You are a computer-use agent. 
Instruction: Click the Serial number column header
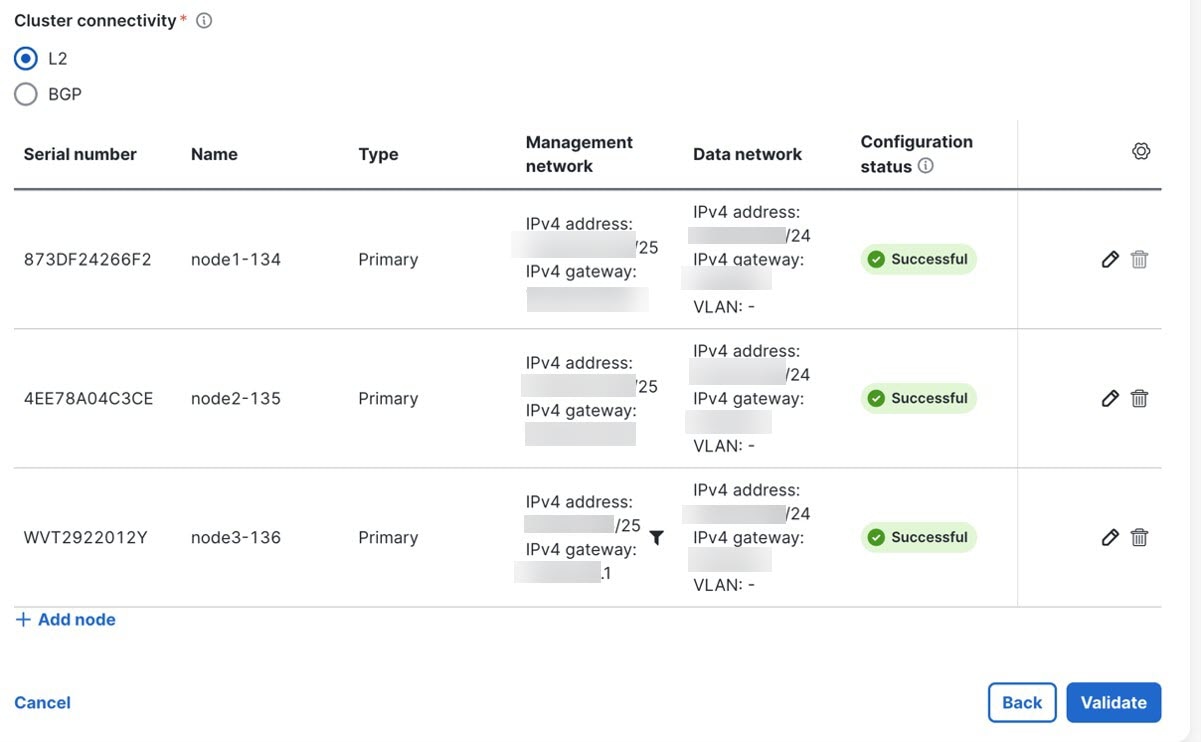coord(80,154)
